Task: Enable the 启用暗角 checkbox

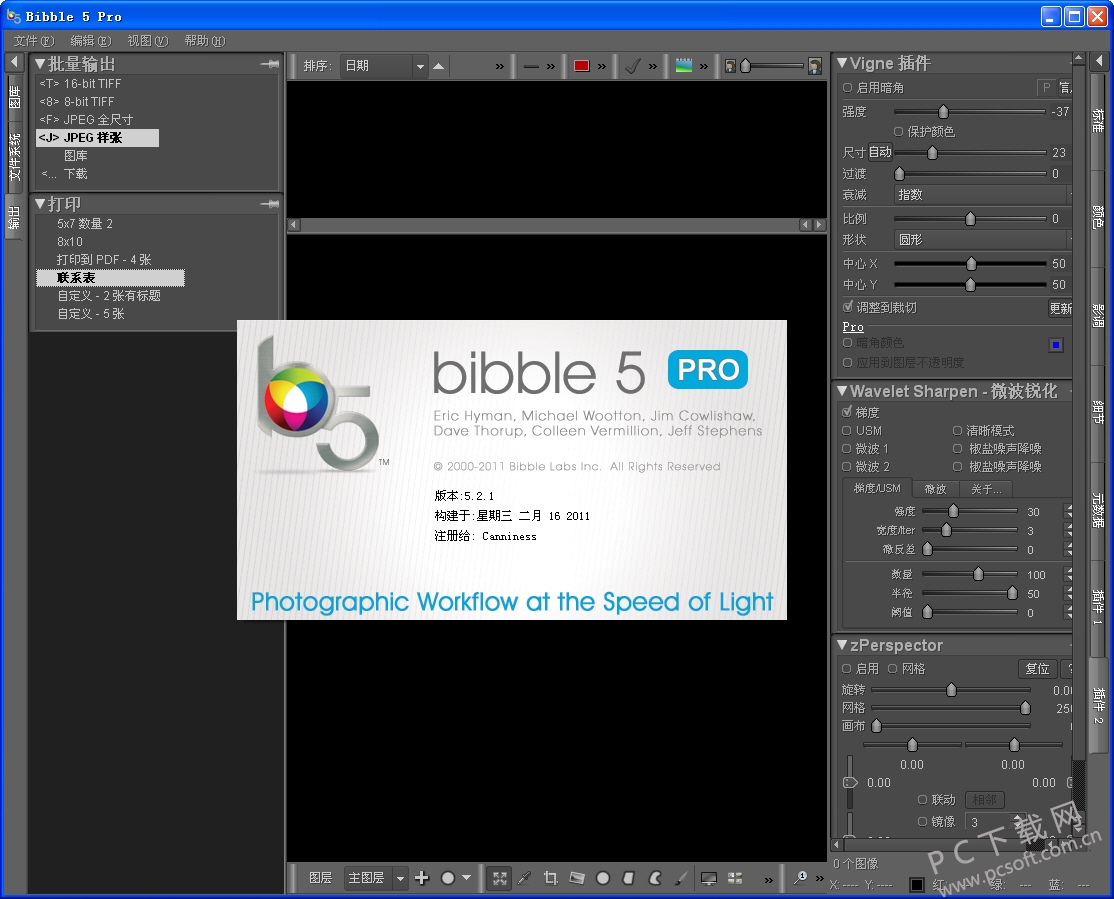Action: 848,87
